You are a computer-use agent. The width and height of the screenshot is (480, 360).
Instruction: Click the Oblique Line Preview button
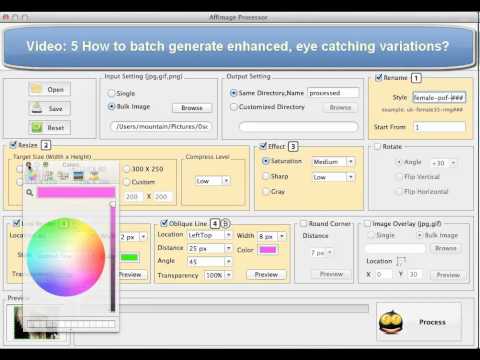point(266,274)
